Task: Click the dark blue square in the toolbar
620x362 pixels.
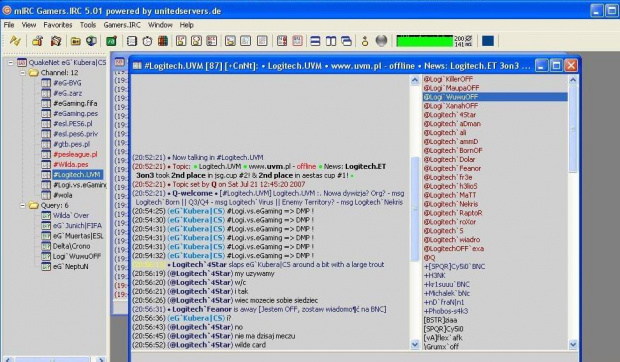Action: (488, 41)
